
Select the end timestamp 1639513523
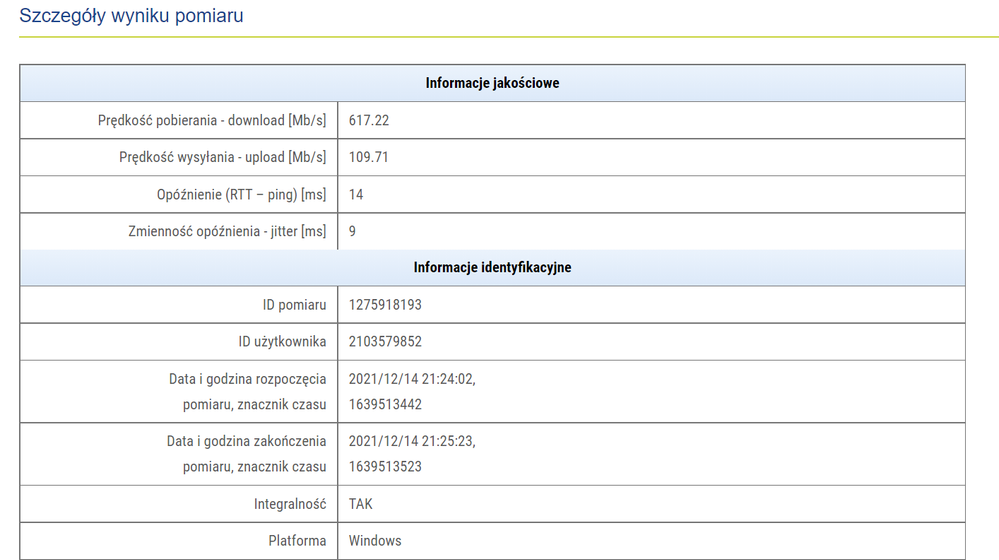(385, 467)
